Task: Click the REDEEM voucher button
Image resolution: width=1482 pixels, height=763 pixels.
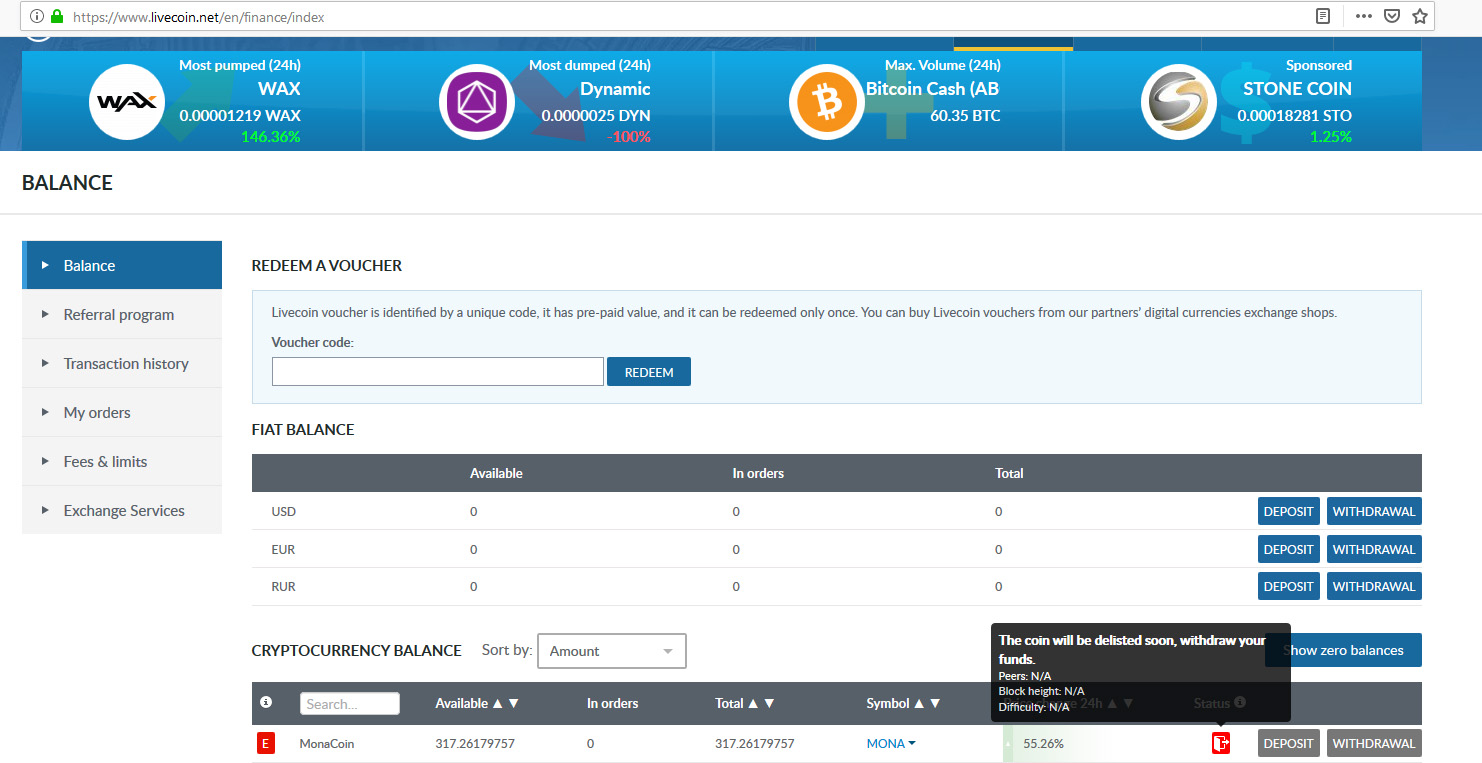Action: click(649, 372)
